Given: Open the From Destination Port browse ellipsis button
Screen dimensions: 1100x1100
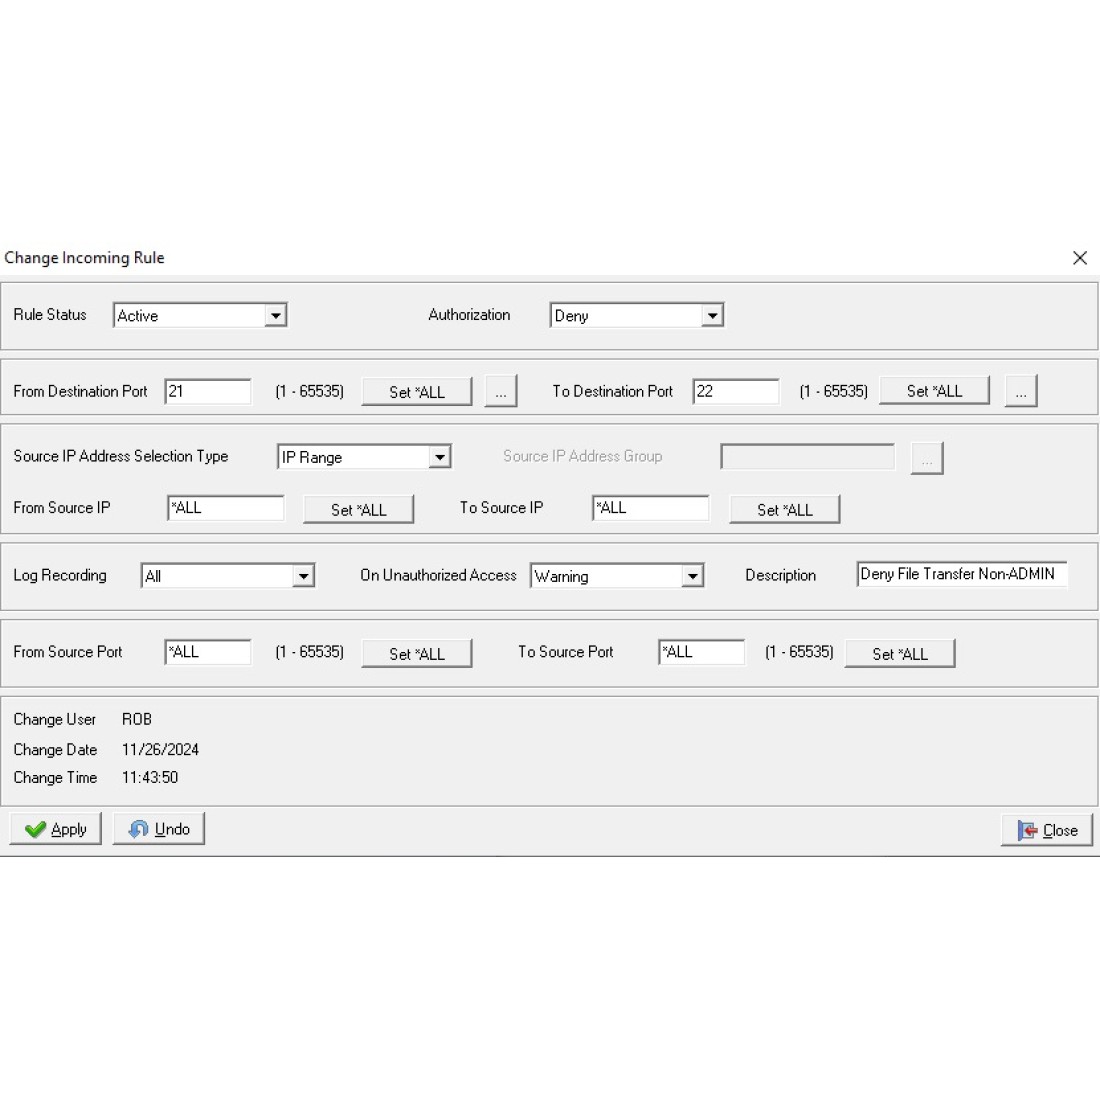Looking at the screenshot, I should pos(500,392).
